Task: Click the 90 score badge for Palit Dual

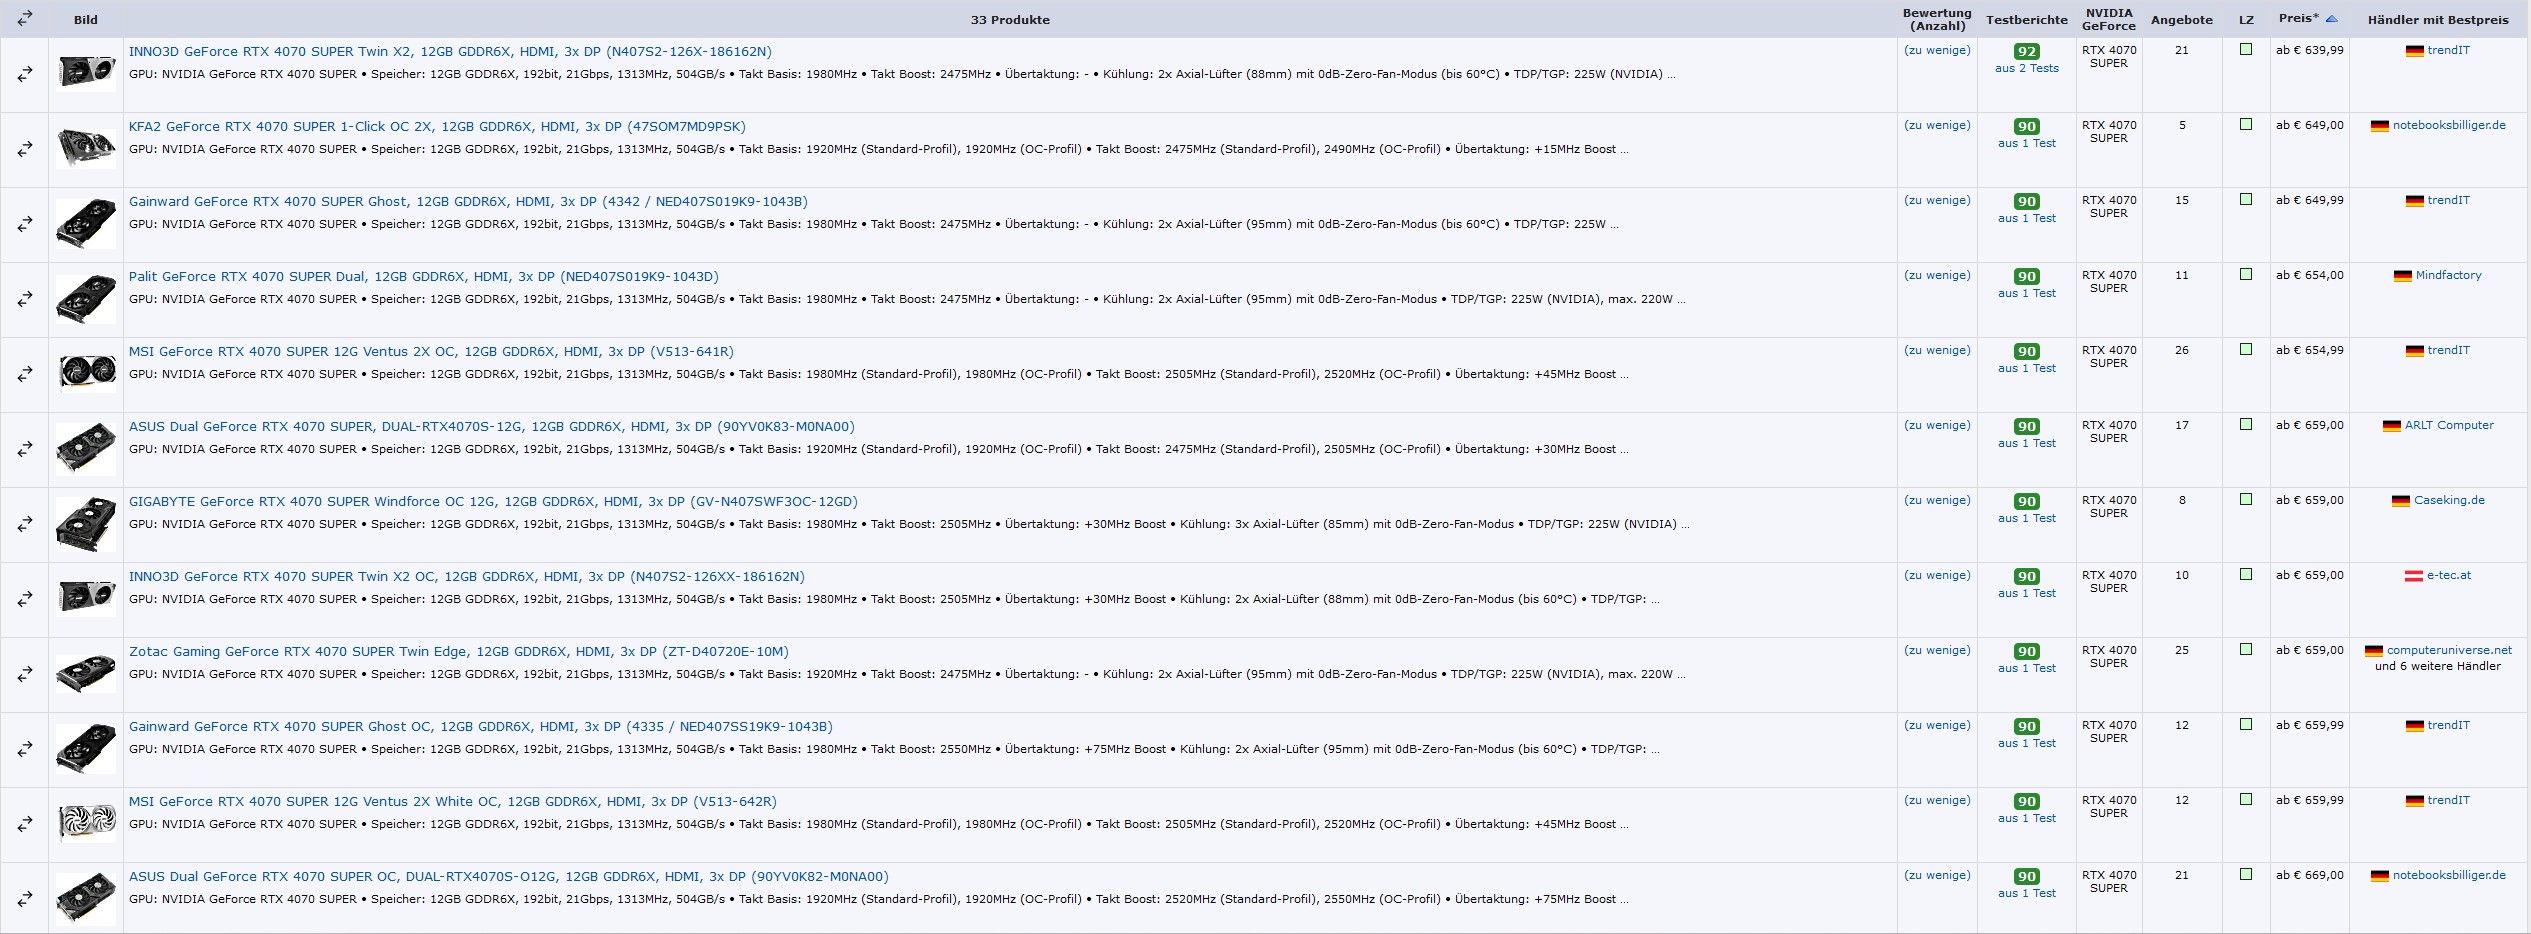Action: (2027, 276)
